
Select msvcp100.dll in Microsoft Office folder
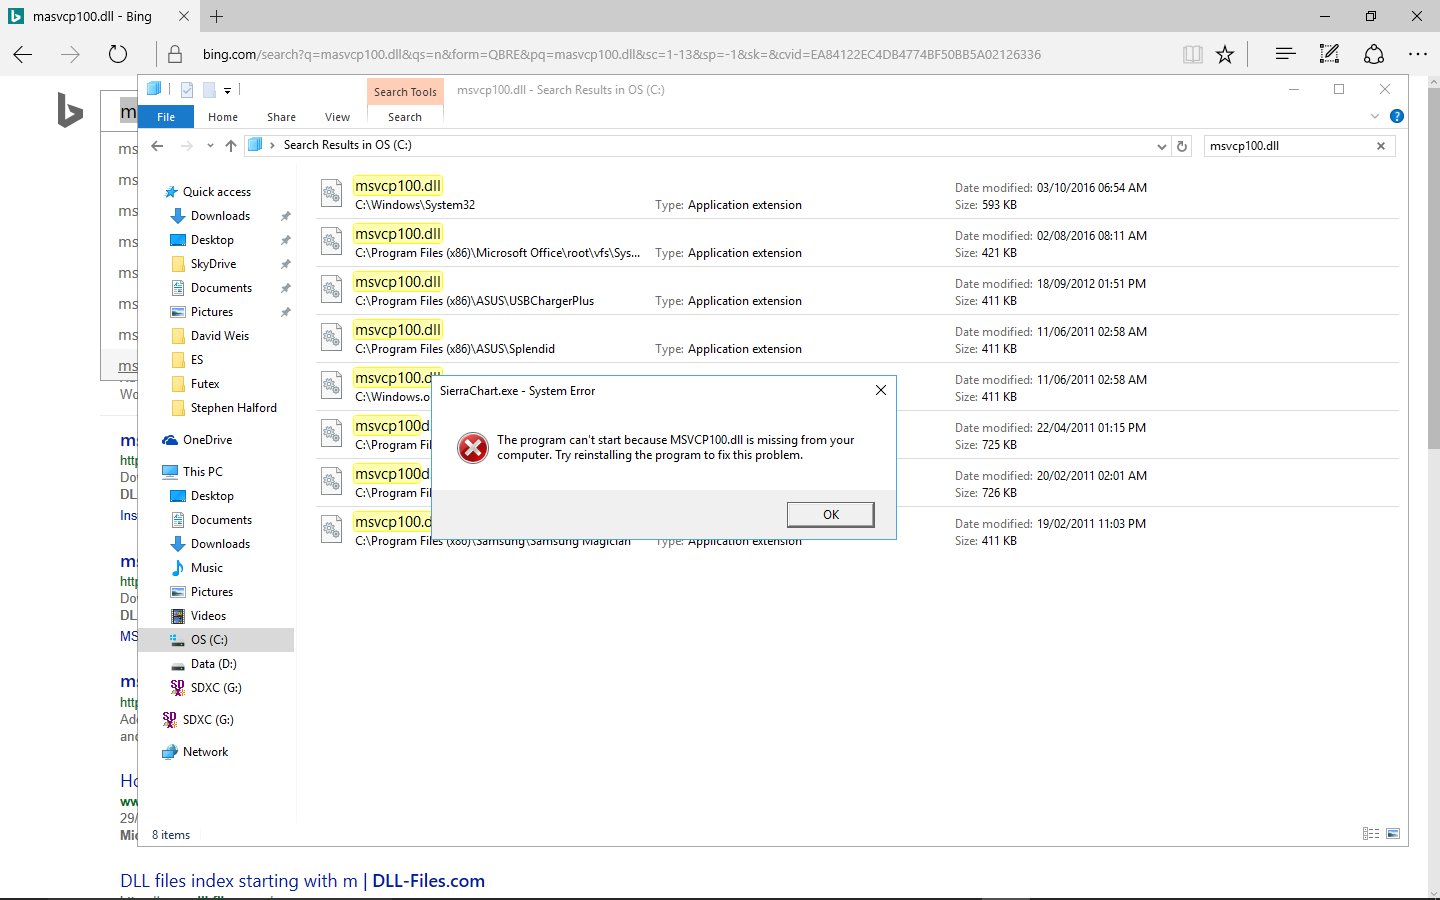coord(857,243)
